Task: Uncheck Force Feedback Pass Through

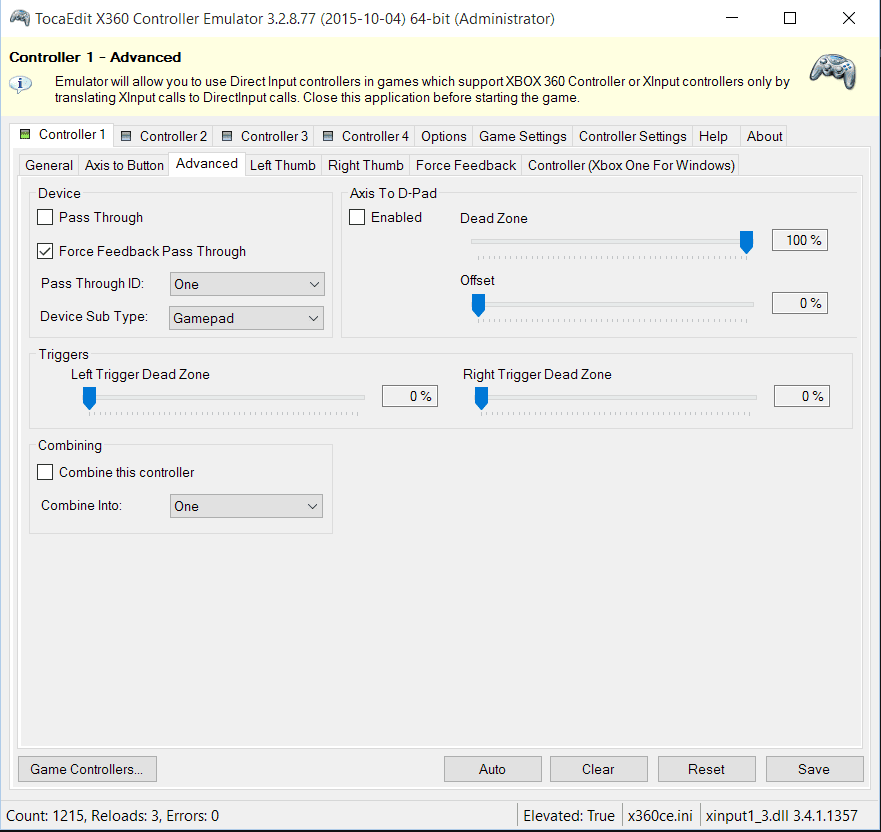Action: [x=45, y=251]
